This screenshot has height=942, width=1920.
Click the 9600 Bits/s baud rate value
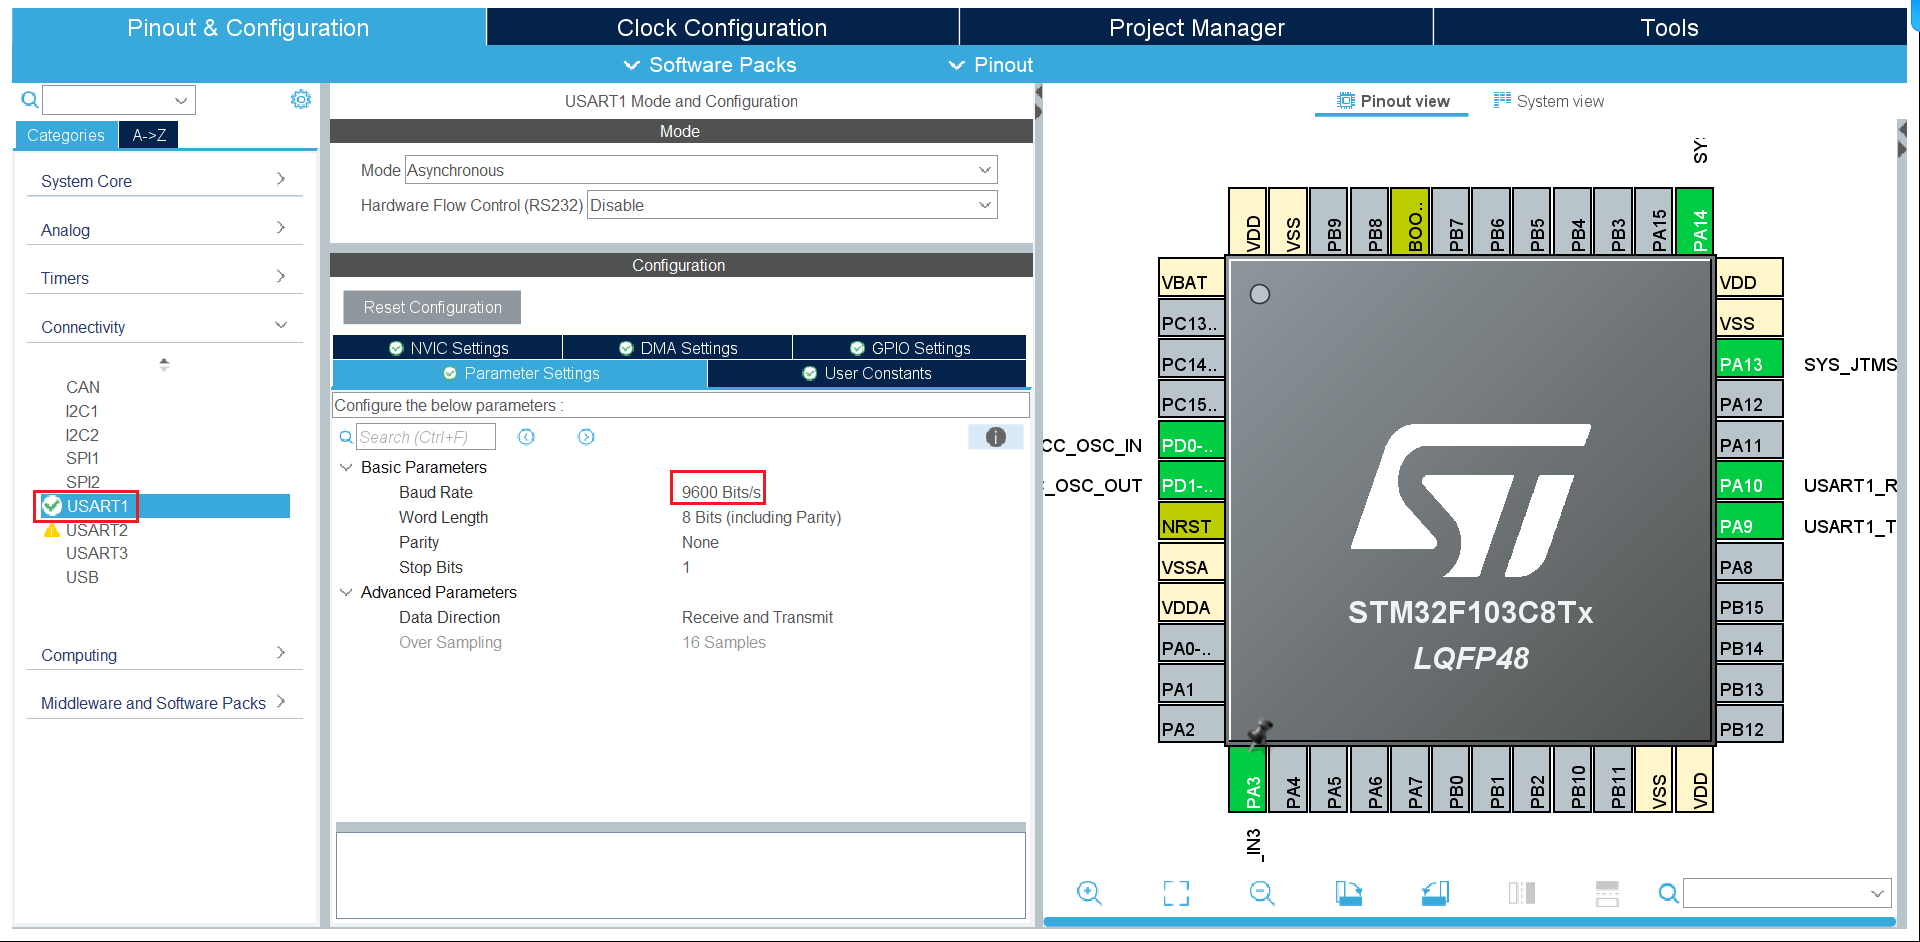point(721,492)
